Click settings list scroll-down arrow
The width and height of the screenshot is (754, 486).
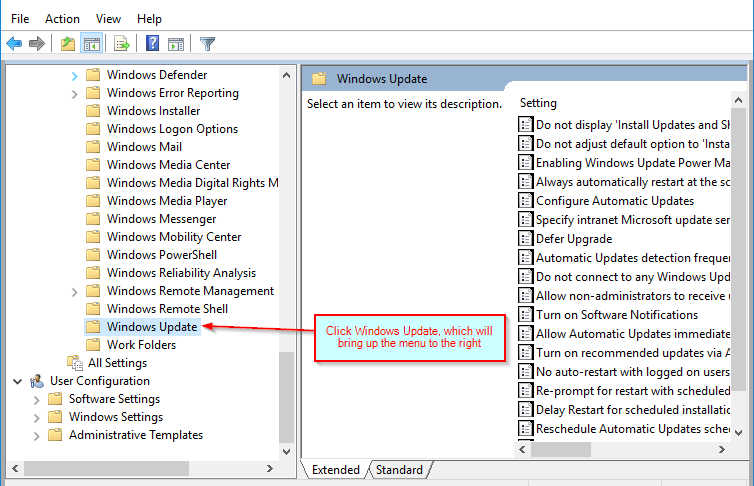tap(739, 433)
